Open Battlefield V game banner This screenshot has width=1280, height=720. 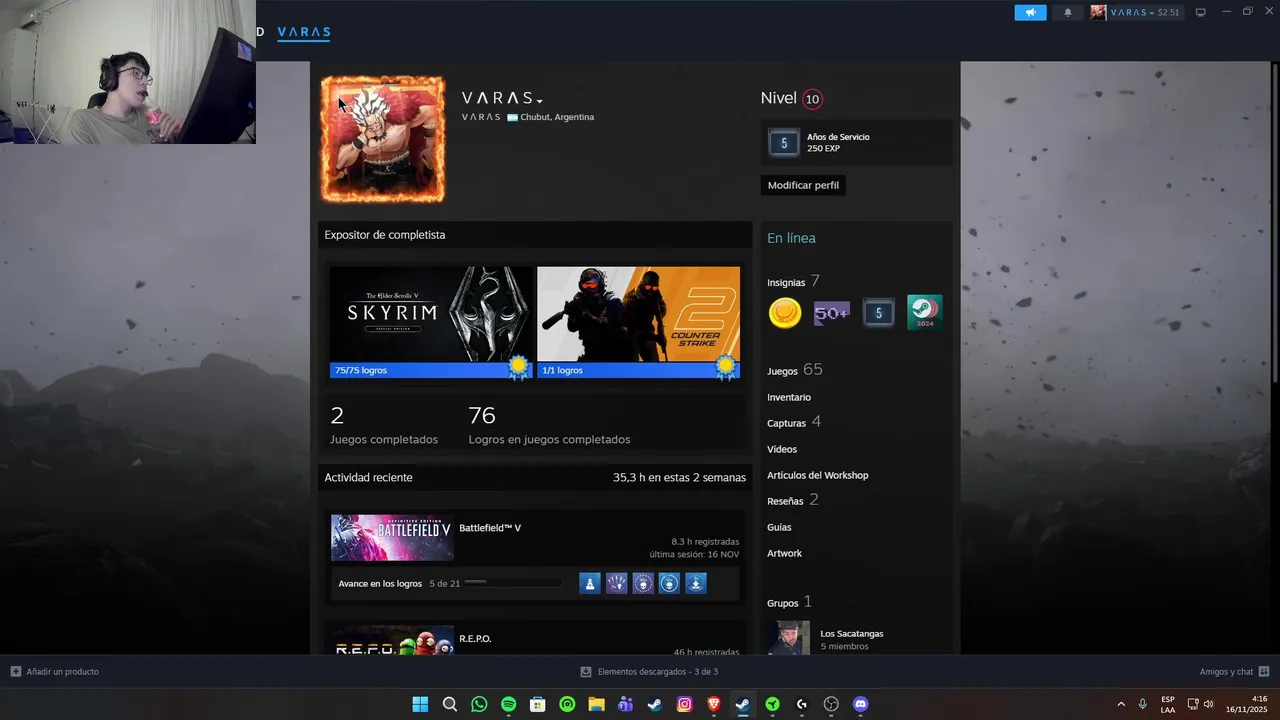(x=392, y=538)
